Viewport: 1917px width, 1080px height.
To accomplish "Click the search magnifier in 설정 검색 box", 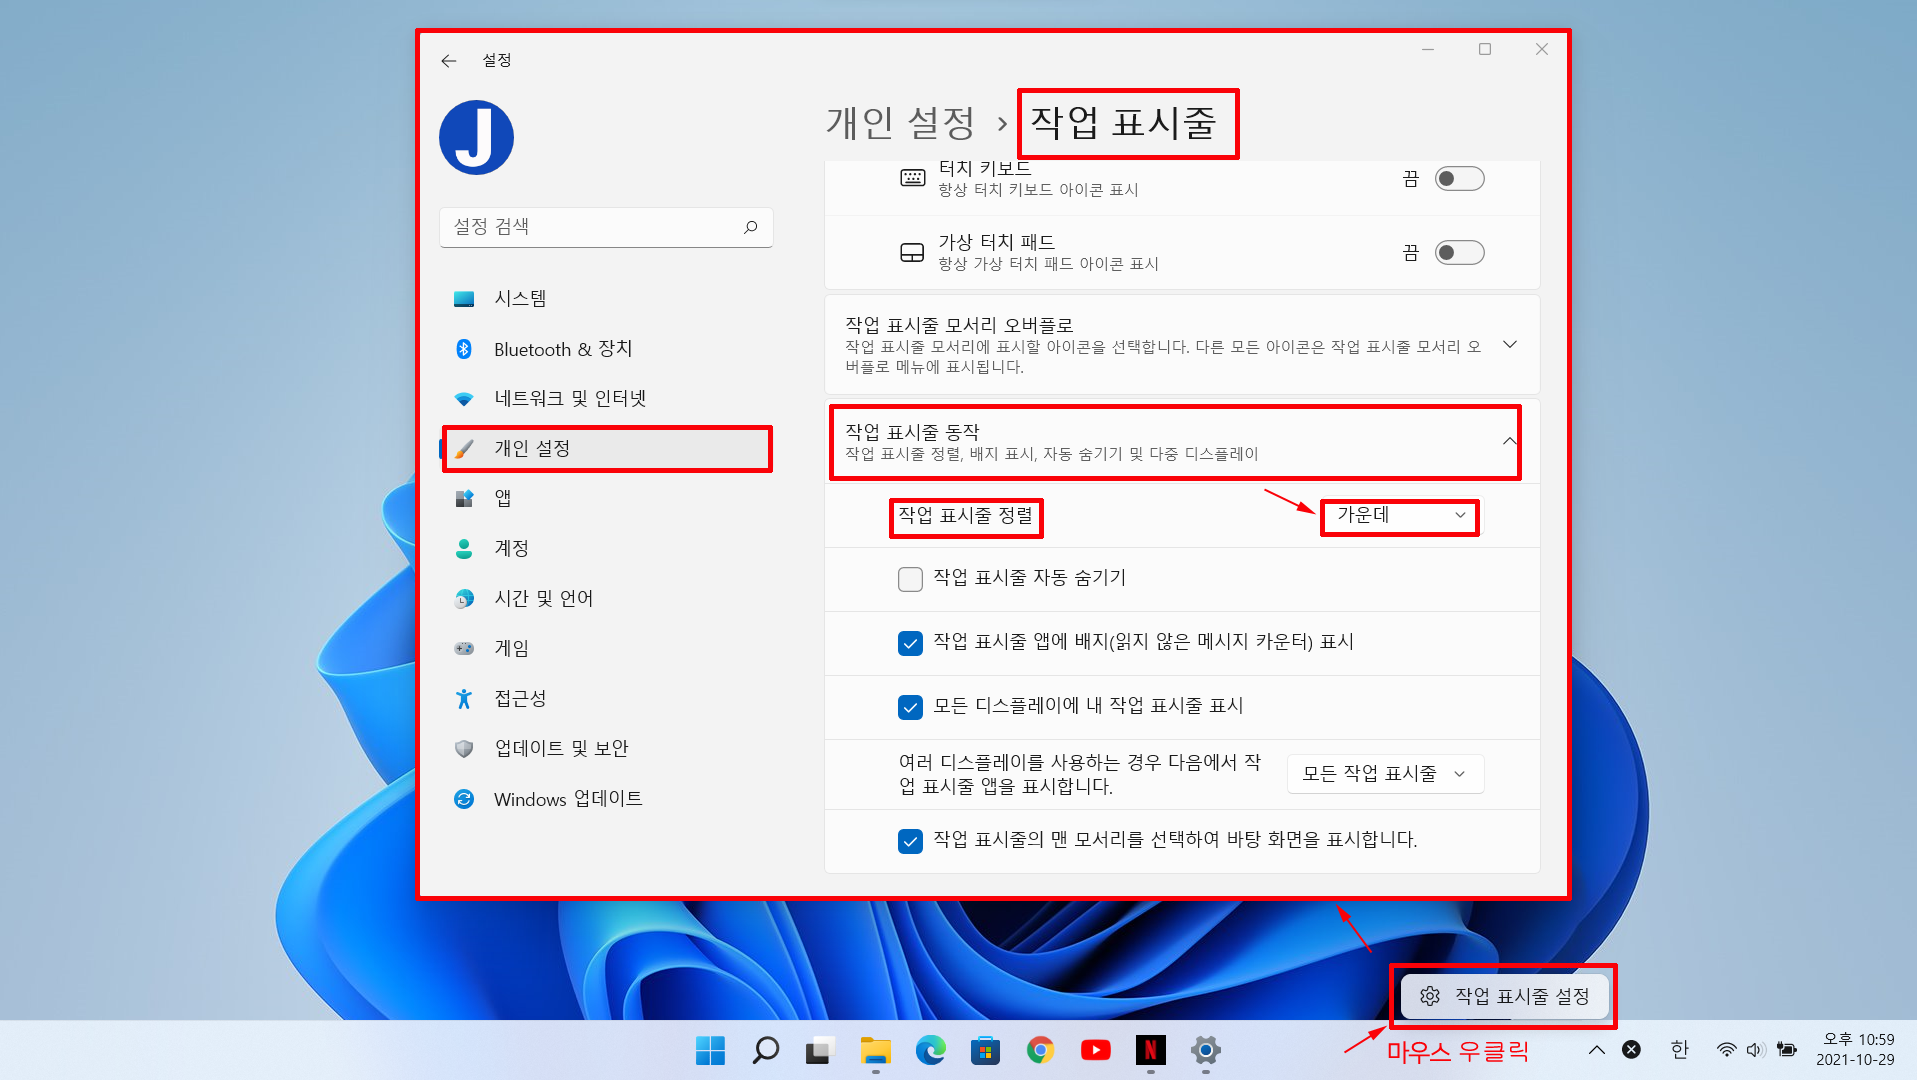I will [750, 227].
